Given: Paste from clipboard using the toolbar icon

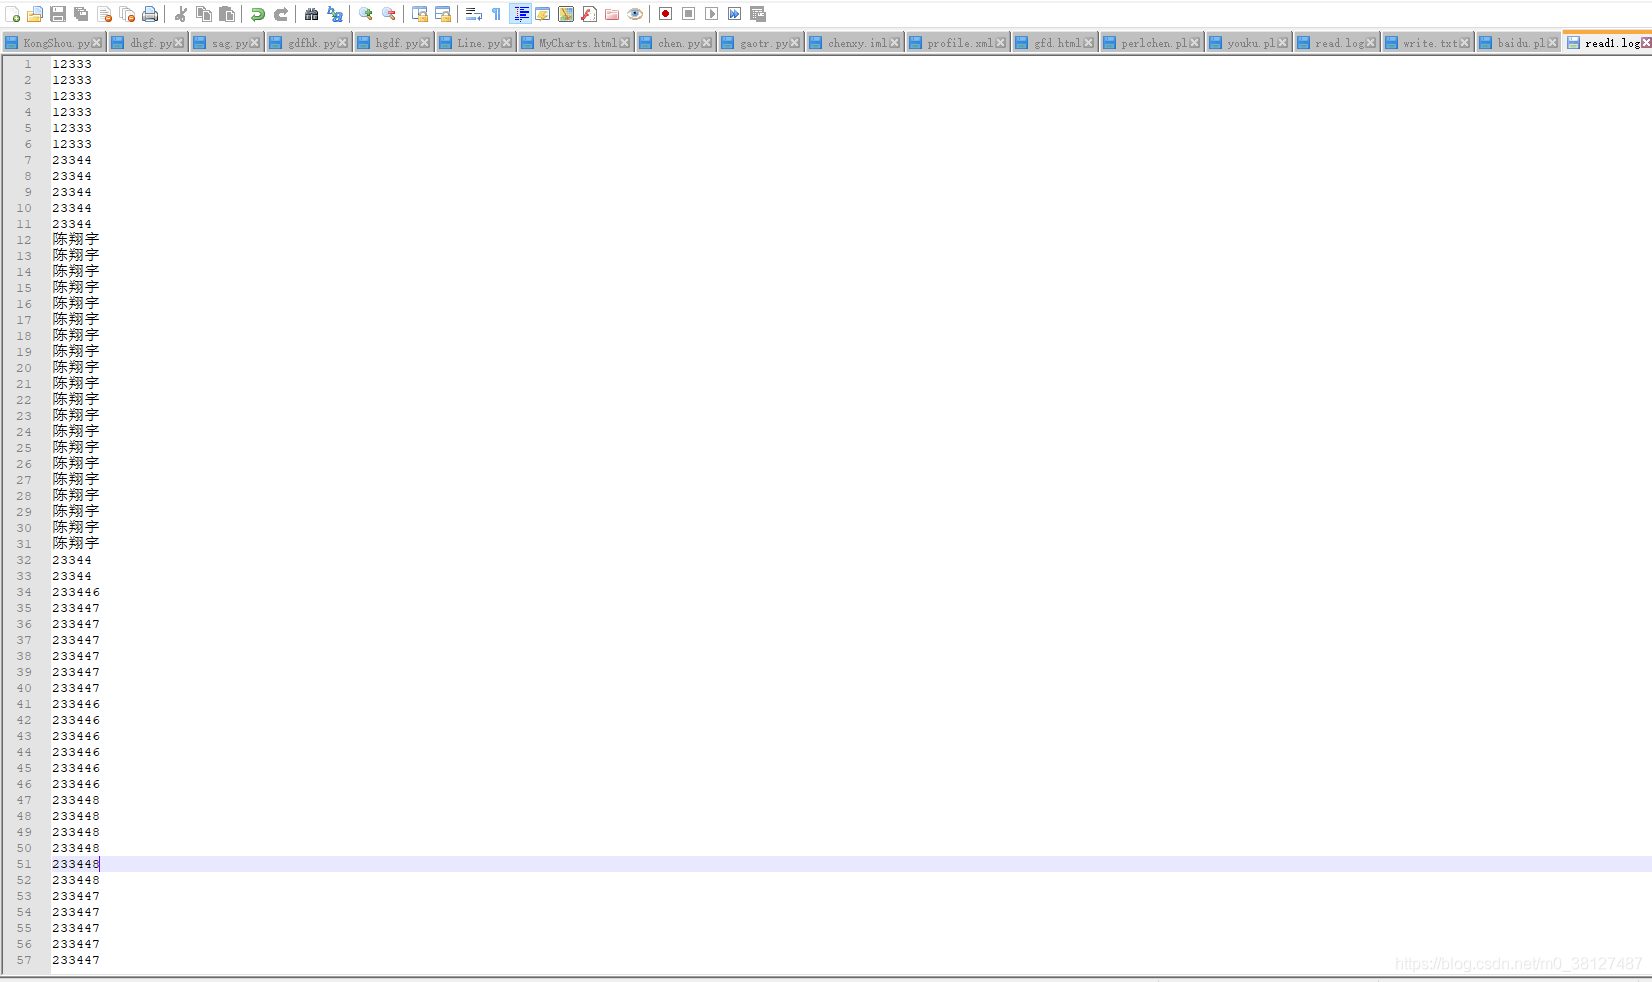Looking at the screenshot, I should pyautogui.click(x=227, y=14).
